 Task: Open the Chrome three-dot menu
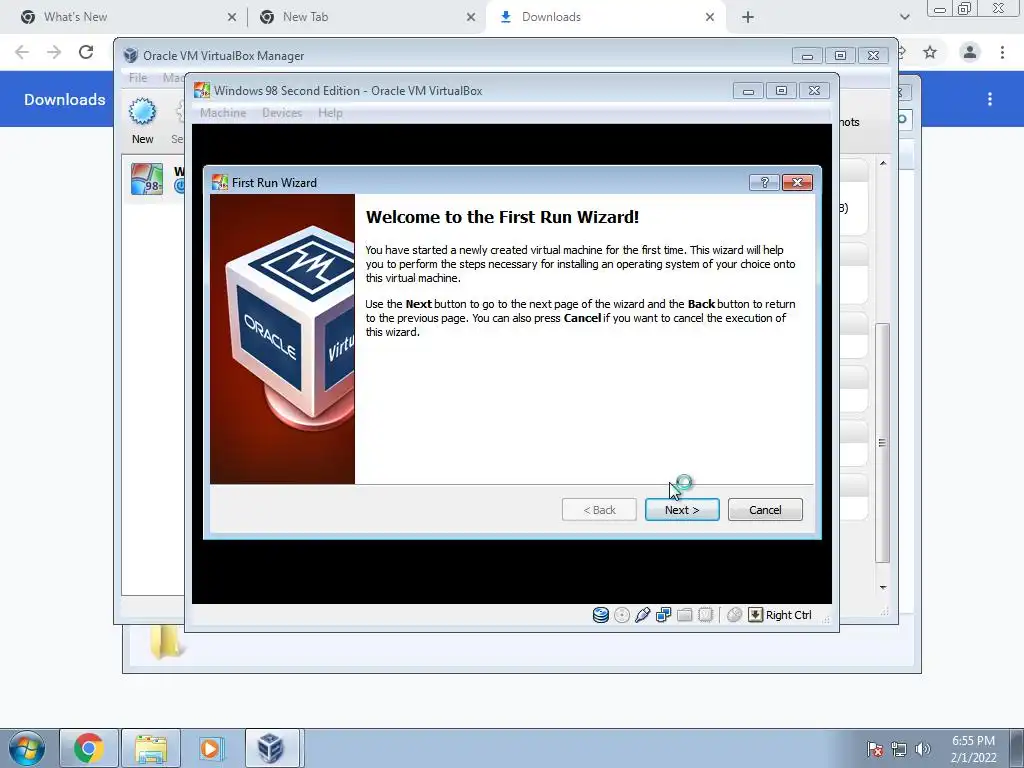click(x=1002, y=52)
